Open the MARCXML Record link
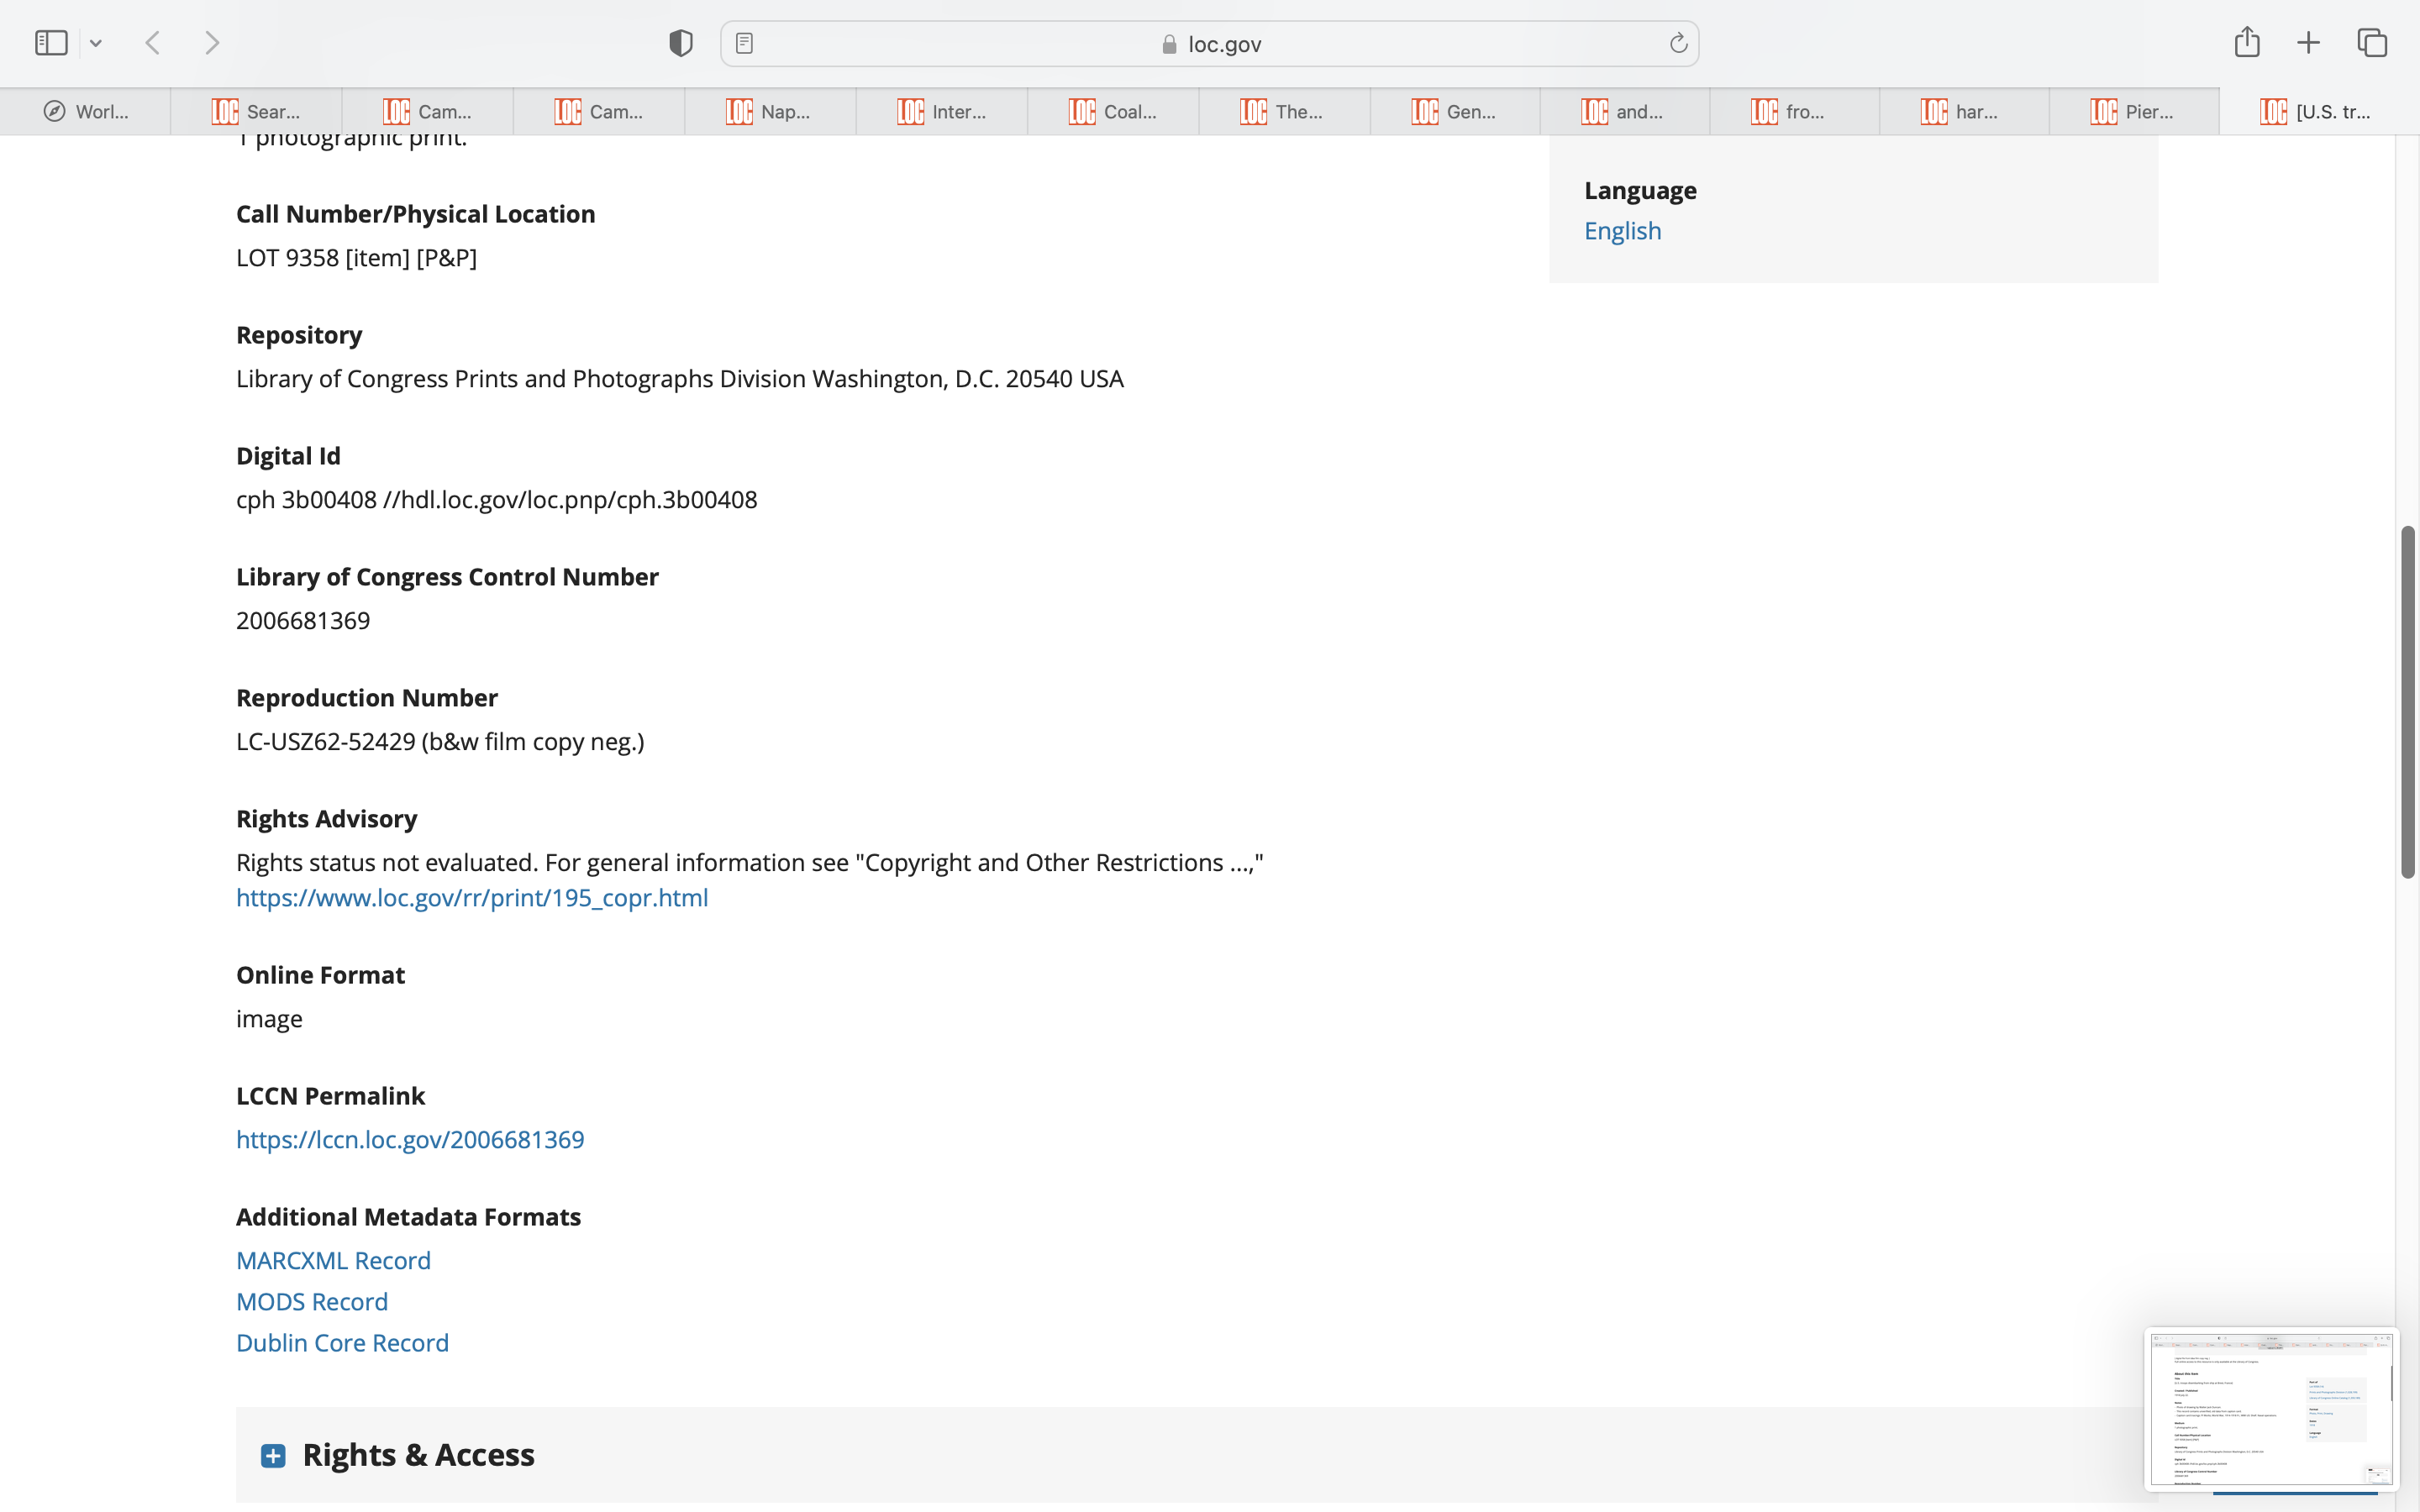Image resolution: width=2420 pixels, height=1512 pixels. tap(333, 1260)
